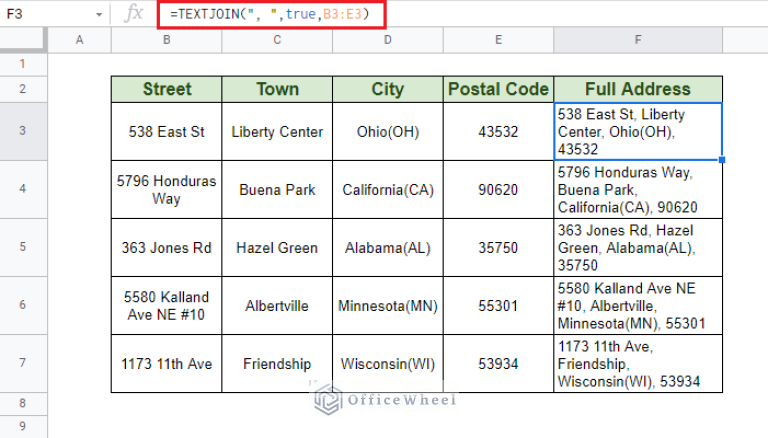
Task: Select full address cell starting 538 East St
Action: point(638,131)
